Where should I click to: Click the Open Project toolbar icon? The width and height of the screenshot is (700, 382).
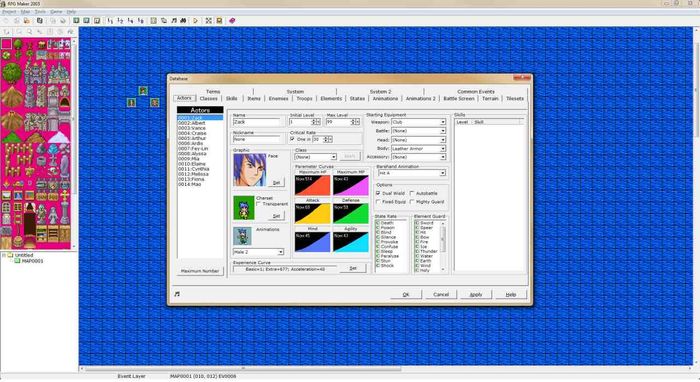pyautogui.click(x=17, y=21)
